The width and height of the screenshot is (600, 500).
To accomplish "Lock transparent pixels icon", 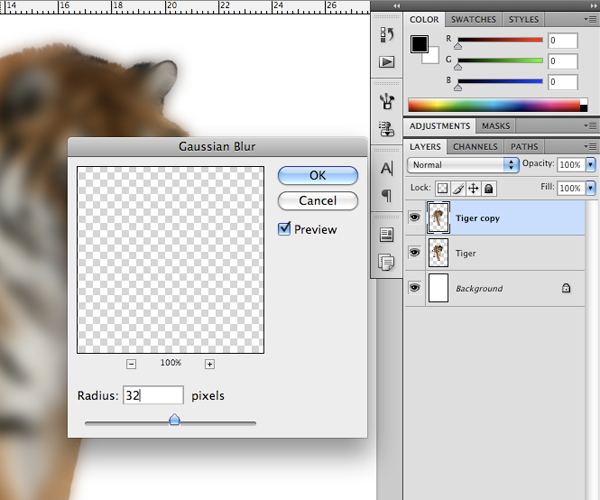I will coord(443,188).
